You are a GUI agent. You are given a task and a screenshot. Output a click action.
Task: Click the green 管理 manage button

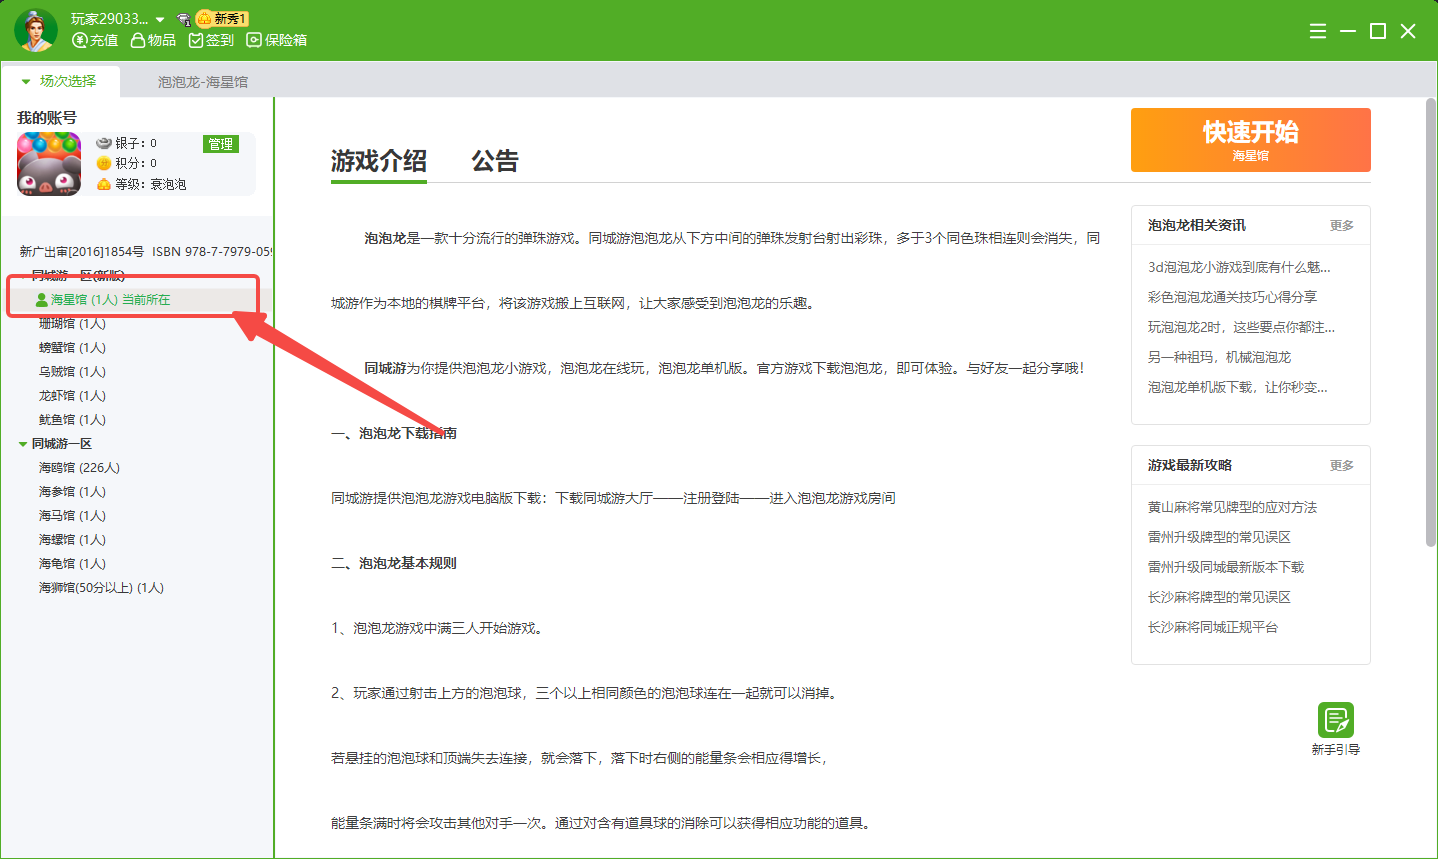click(221, 144)
